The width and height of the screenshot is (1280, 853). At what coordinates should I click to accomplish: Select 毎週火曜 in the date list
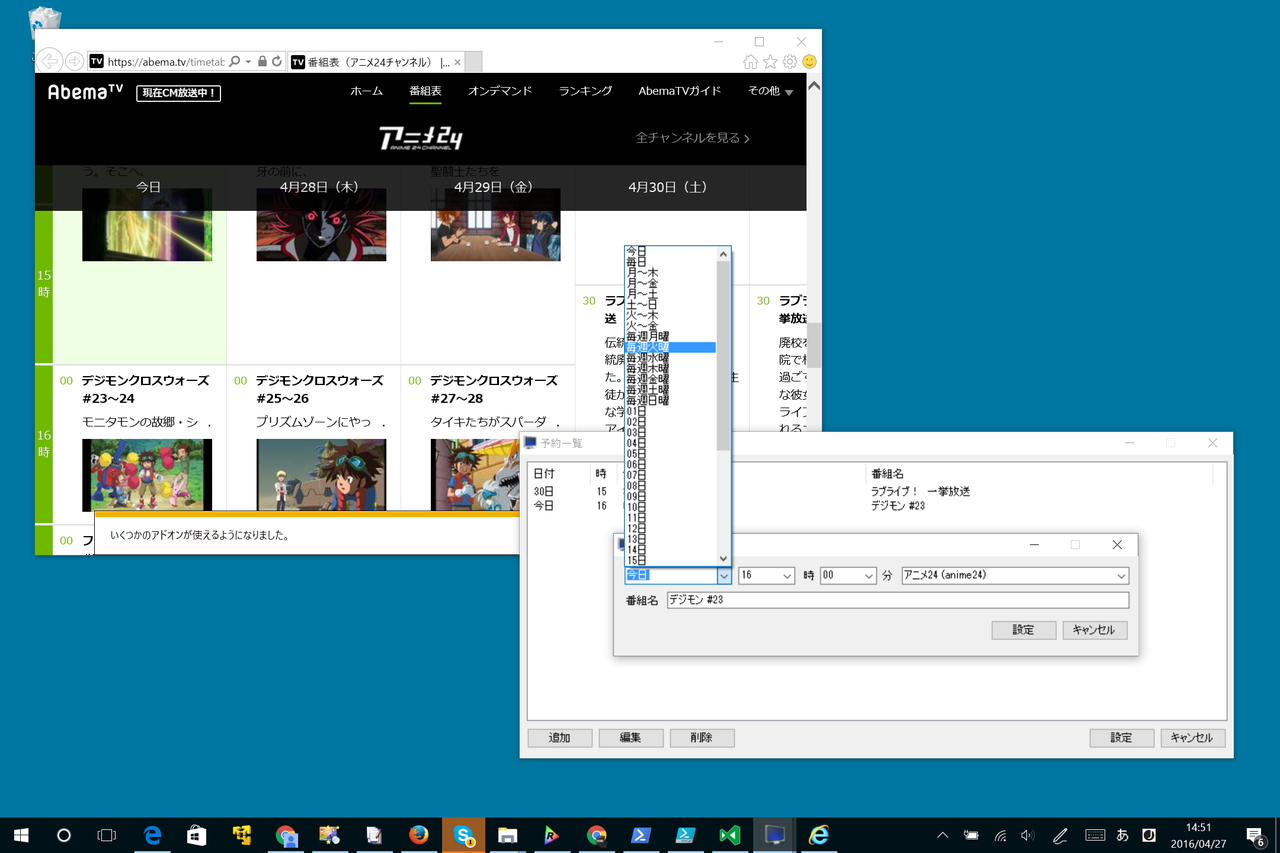coord(670,347)
